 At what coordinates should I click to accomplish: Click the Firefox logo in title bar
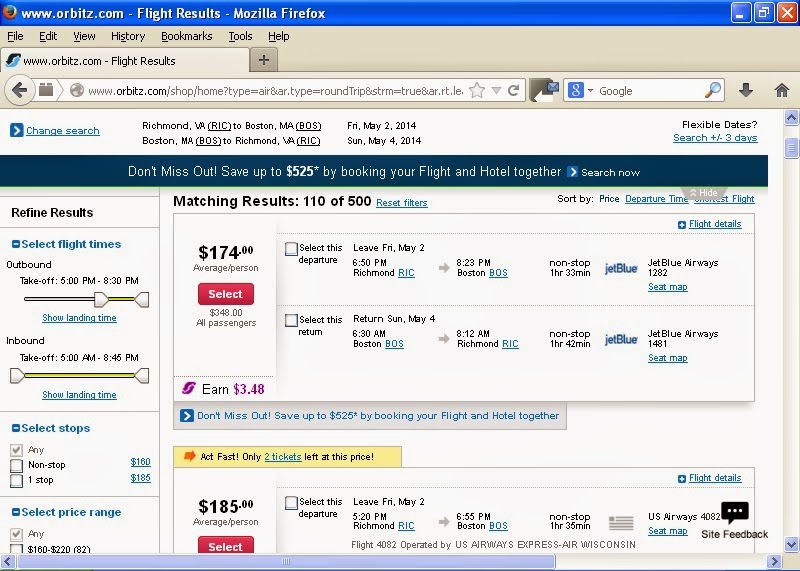[9, 12]
